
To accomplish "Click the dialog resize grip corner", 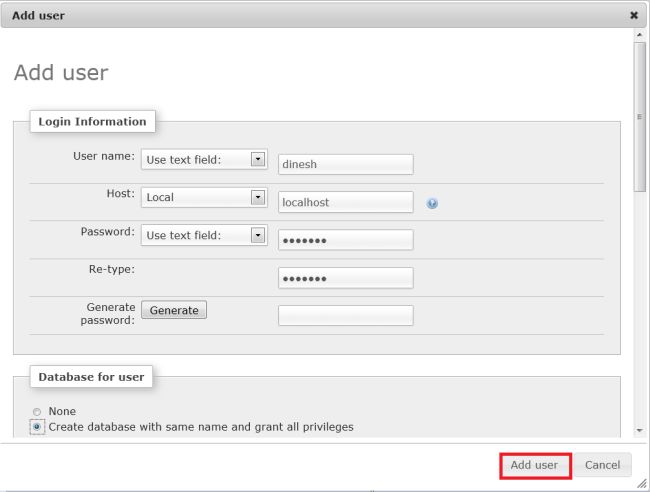I will (643, 484).
